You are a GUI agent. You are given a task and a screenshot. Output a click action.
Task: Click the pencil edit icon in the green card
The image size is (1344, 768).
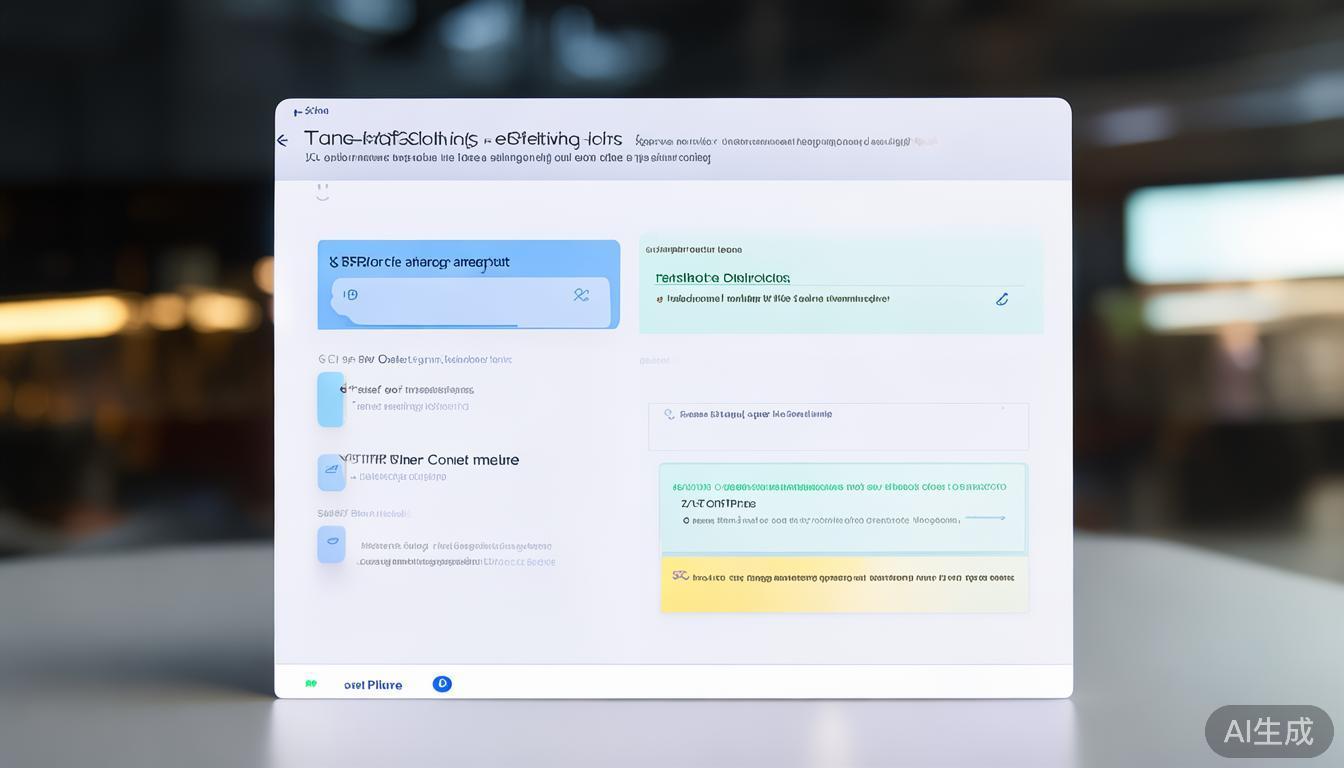[1002, 299]
